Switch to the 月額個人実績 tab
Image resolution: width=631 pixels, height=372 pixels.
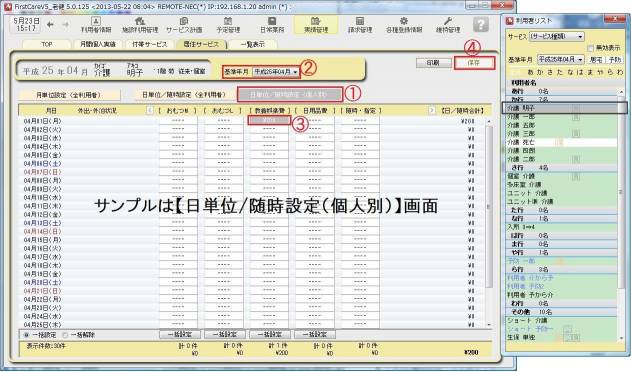[98, 44]
